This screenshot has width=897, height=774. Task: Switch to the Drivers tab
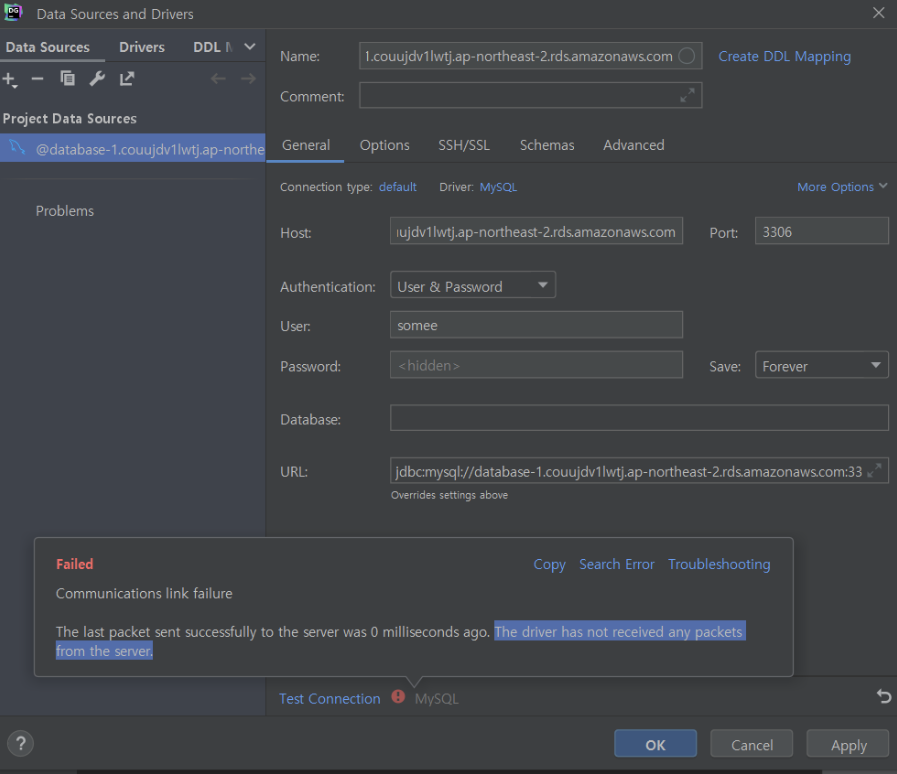coord(142,47)
